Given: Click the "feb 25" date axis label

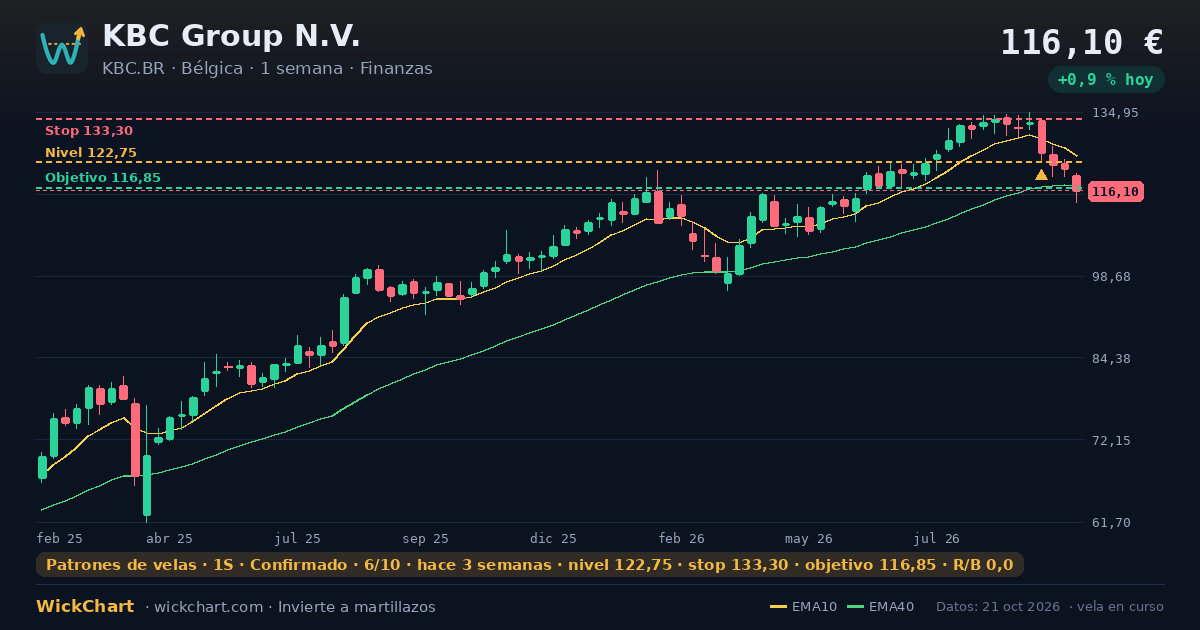Looking at the screenshot, I should (60, 538).
